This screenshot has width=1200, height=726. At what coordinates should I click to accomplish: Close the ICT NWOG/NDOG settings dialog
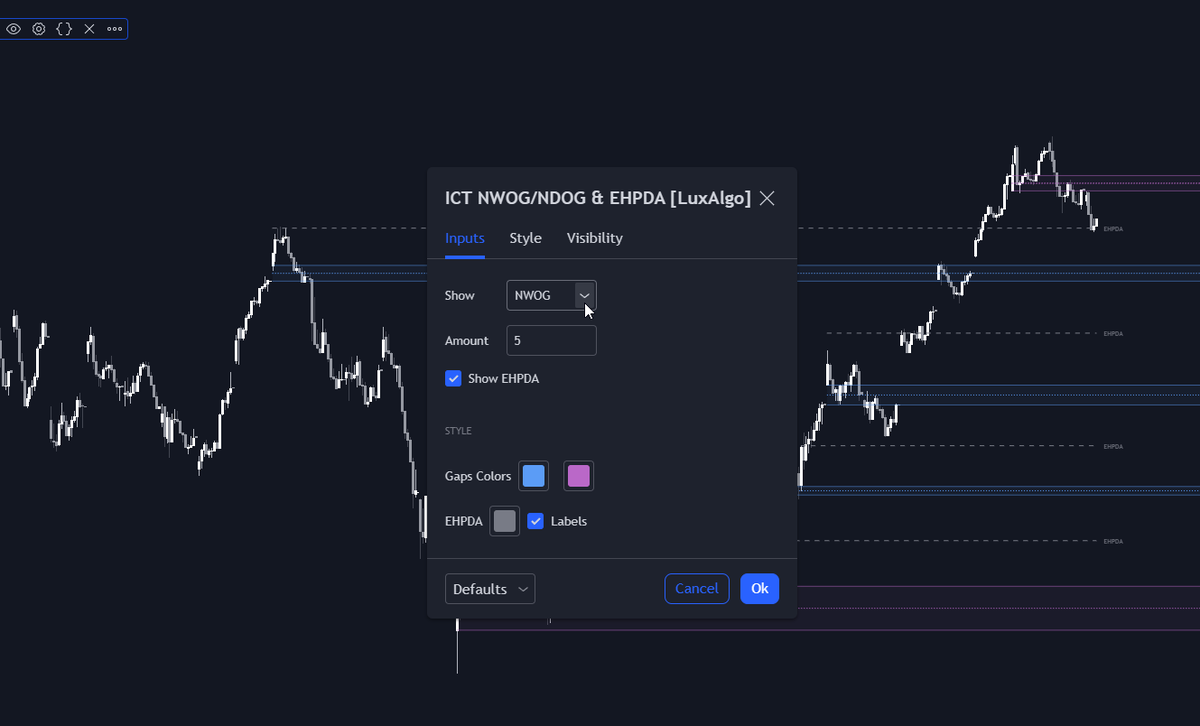[767, 198]
